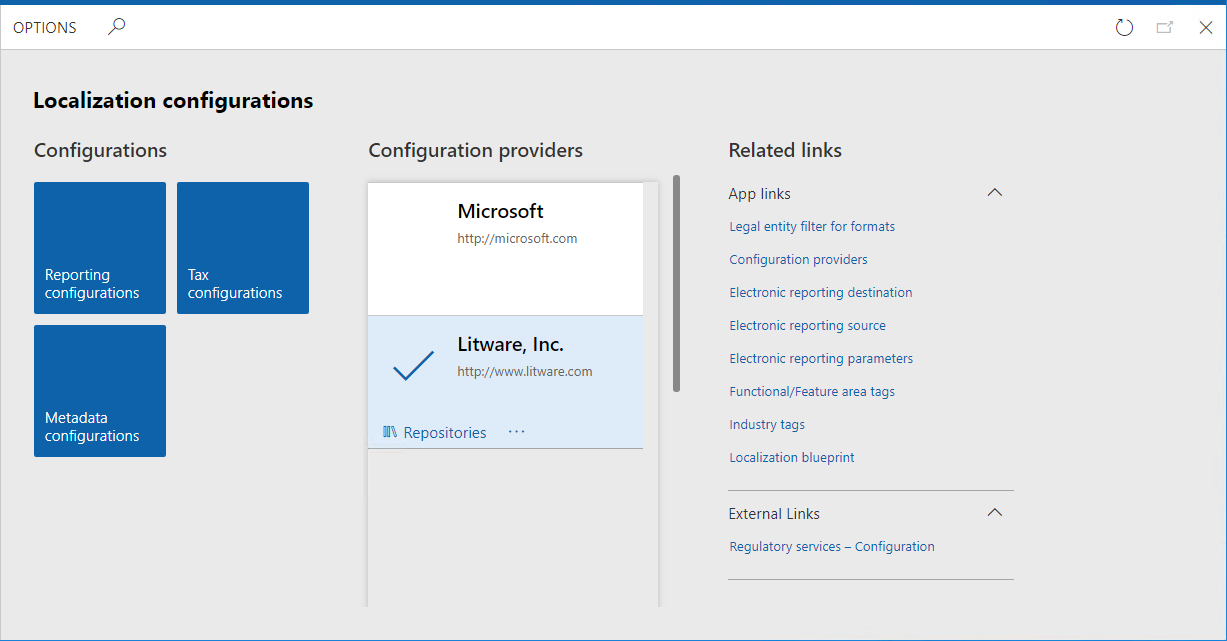Image resolution: width=1227 pixels, height=641 pixels.
Task: Open Electronic reporting source link
Action: pyautogui.click(x=807, y=326)
